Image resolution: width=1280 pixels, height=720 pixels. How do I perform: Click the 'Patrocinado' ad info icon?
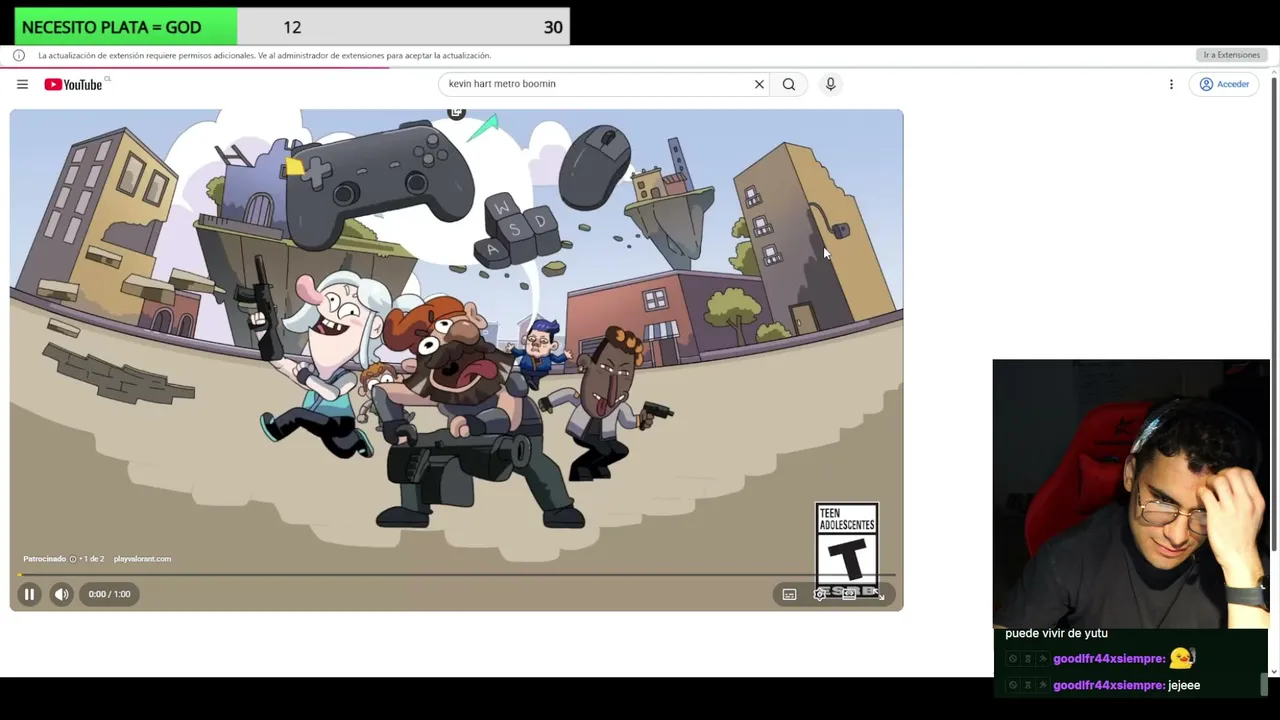[x=72, y=559]
